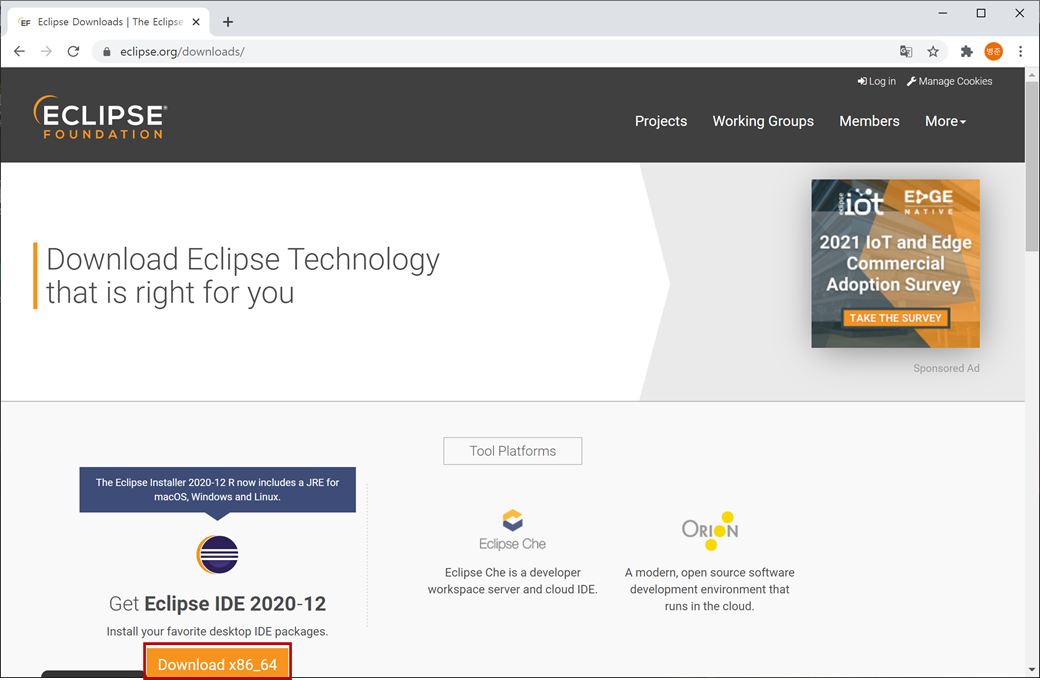
Task: Click the padlock site info icon
Action: (x=107, y=52)
